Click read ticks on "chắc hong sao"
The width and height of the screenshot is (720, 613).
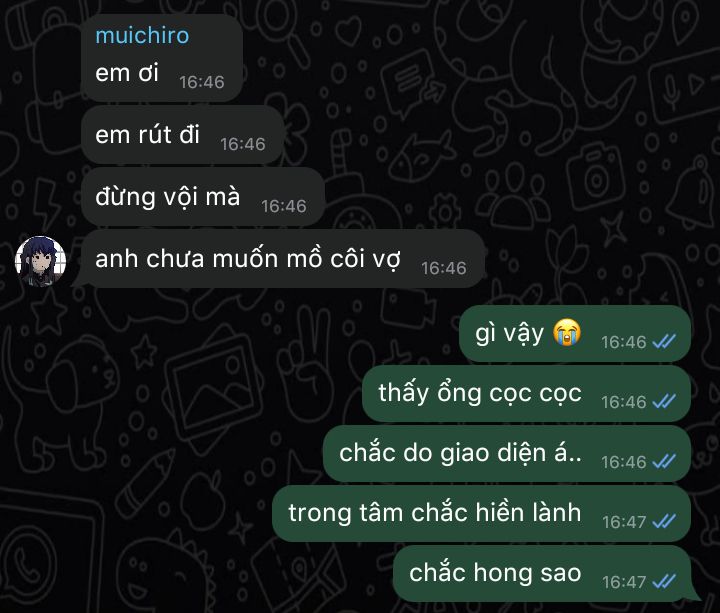[664, 581]
